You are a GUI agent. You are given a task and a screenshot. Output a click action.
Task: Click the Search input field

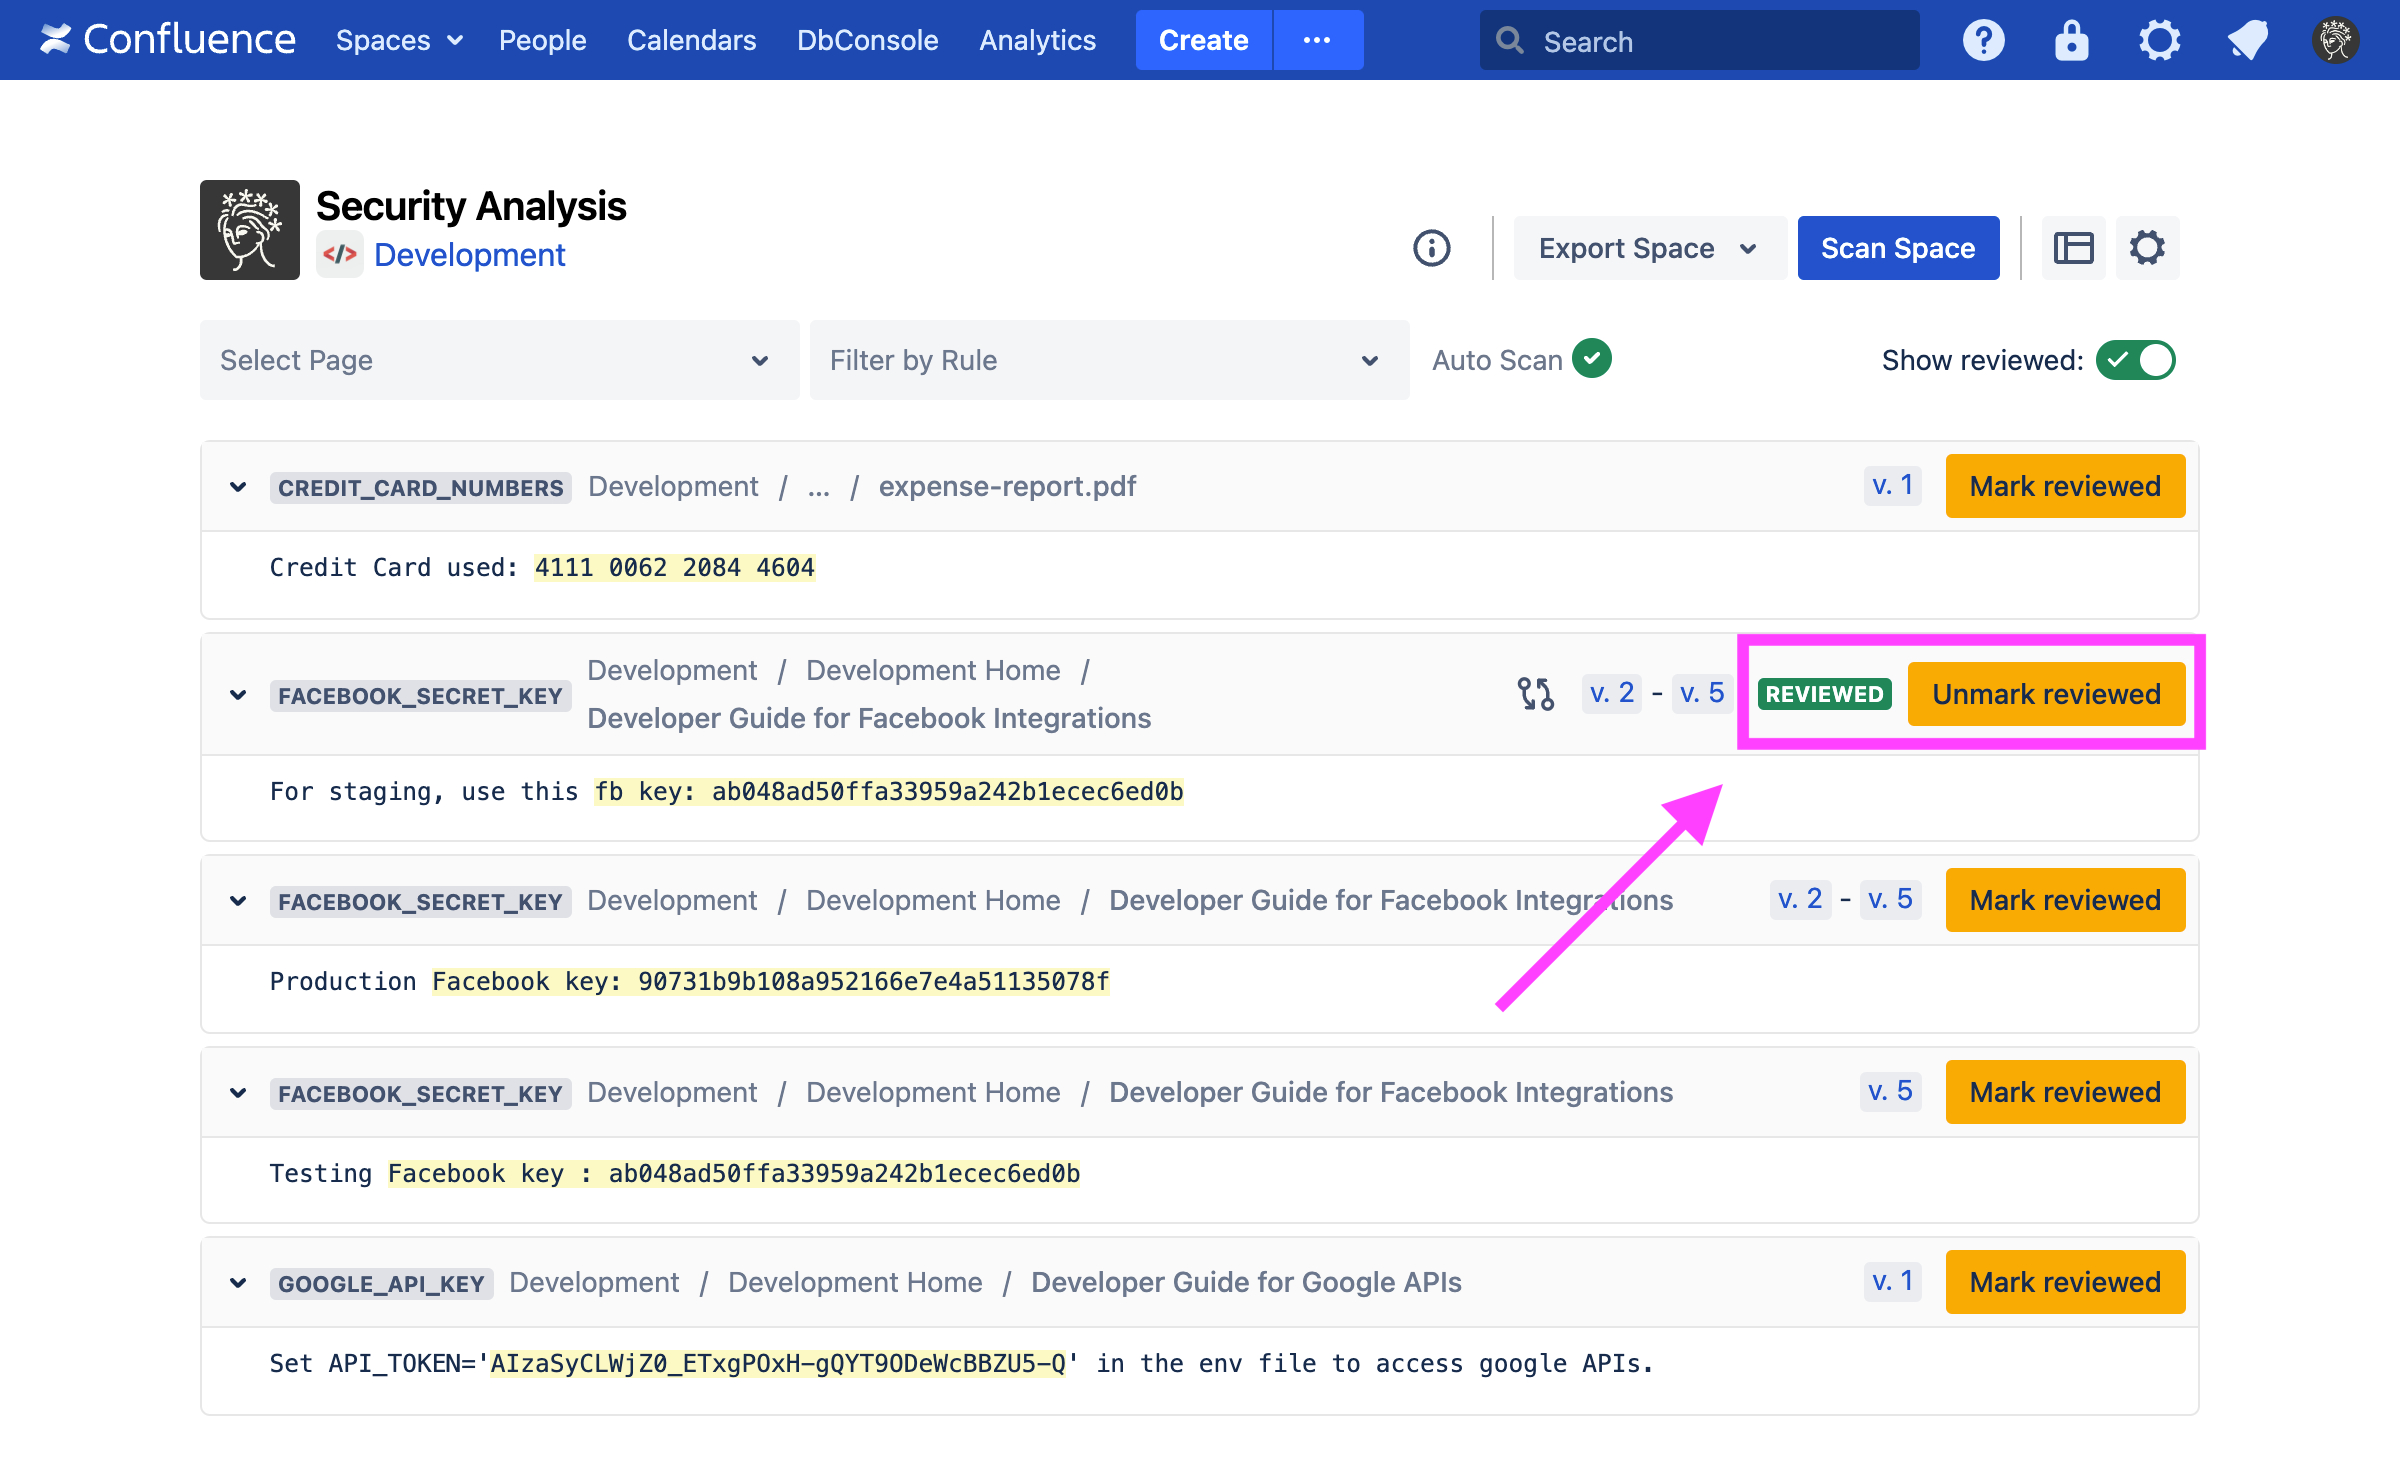coord(1715,41)
